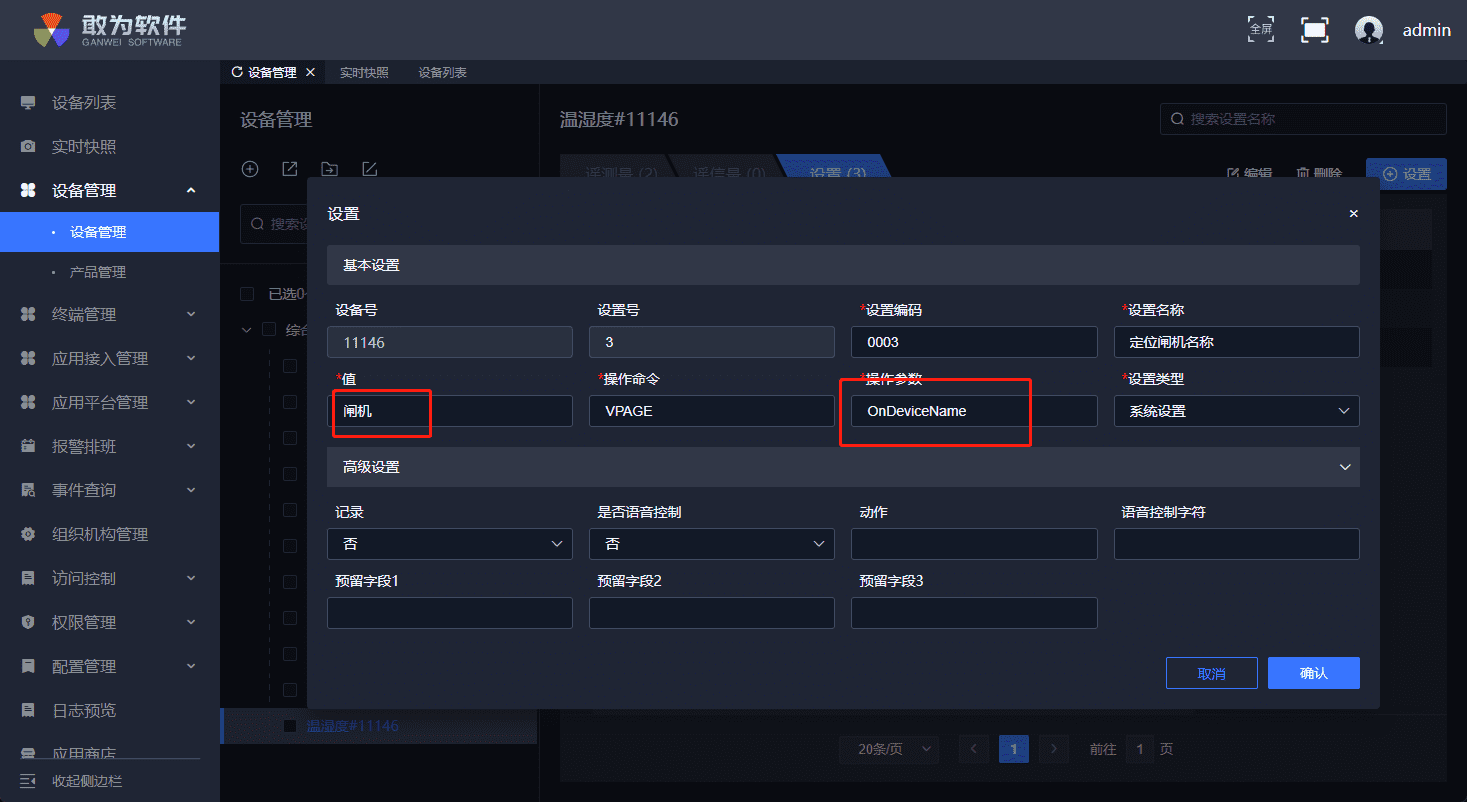
Task: Select 温湿度#11146 in the device tree
Action: click(352, 726)
